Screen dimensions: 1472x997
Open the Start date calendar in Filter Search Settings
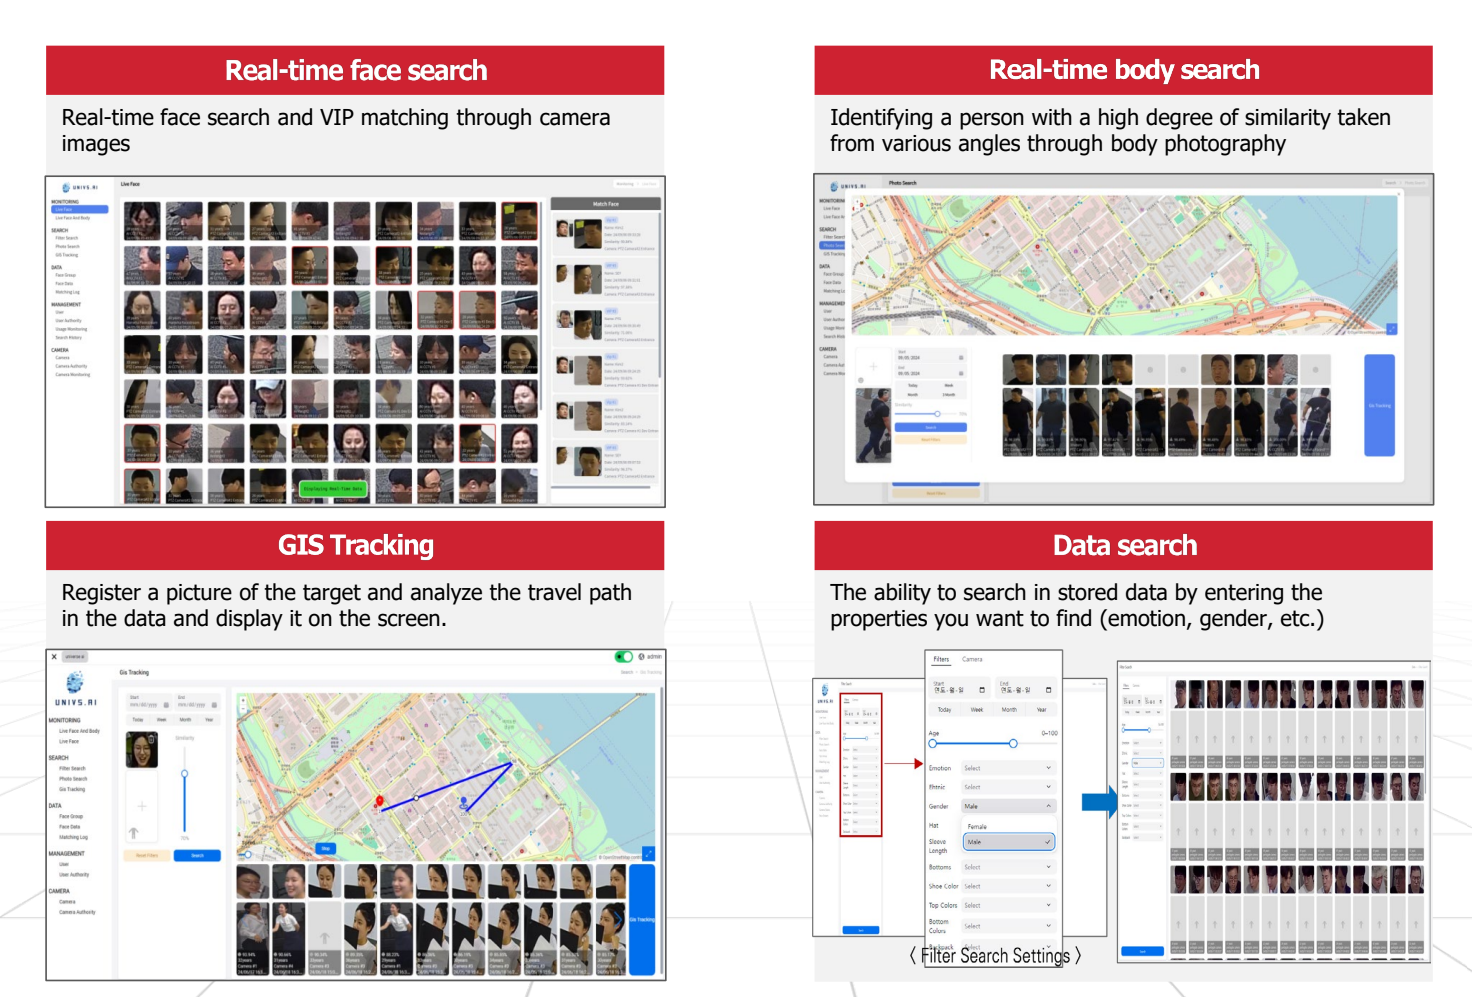pyautogui.click(x=982, y=690)
